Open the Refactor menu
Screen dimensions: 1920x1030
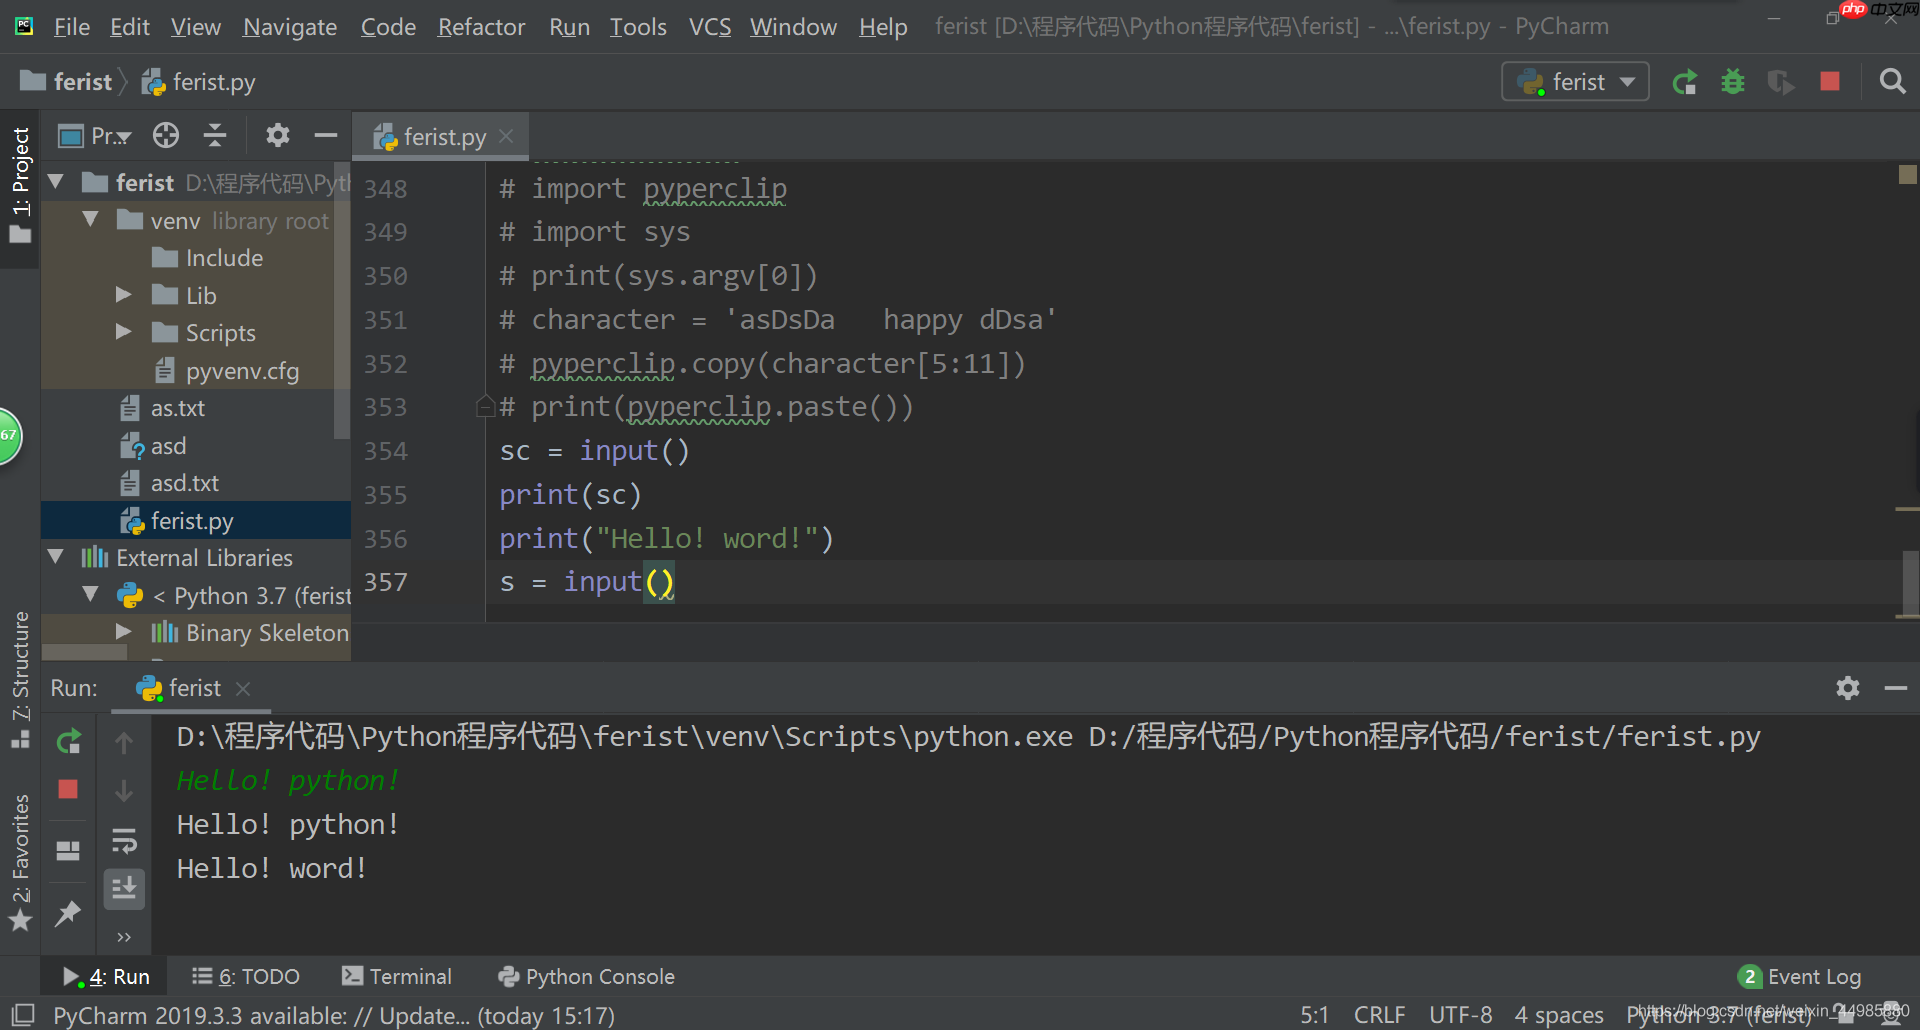coord(481,27)
